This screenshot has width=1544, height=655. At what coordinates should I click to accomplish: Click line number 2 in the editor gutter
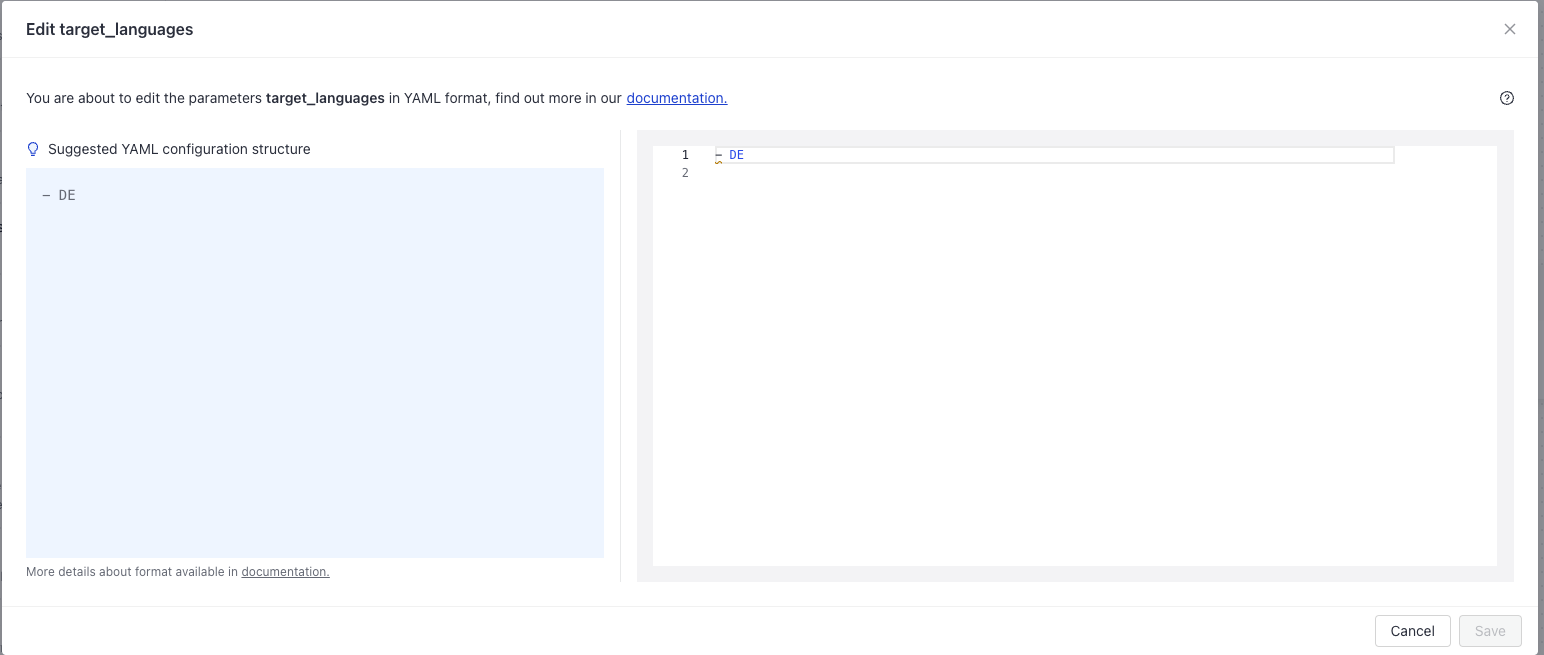pyautogui.click(x=685, y=172)
